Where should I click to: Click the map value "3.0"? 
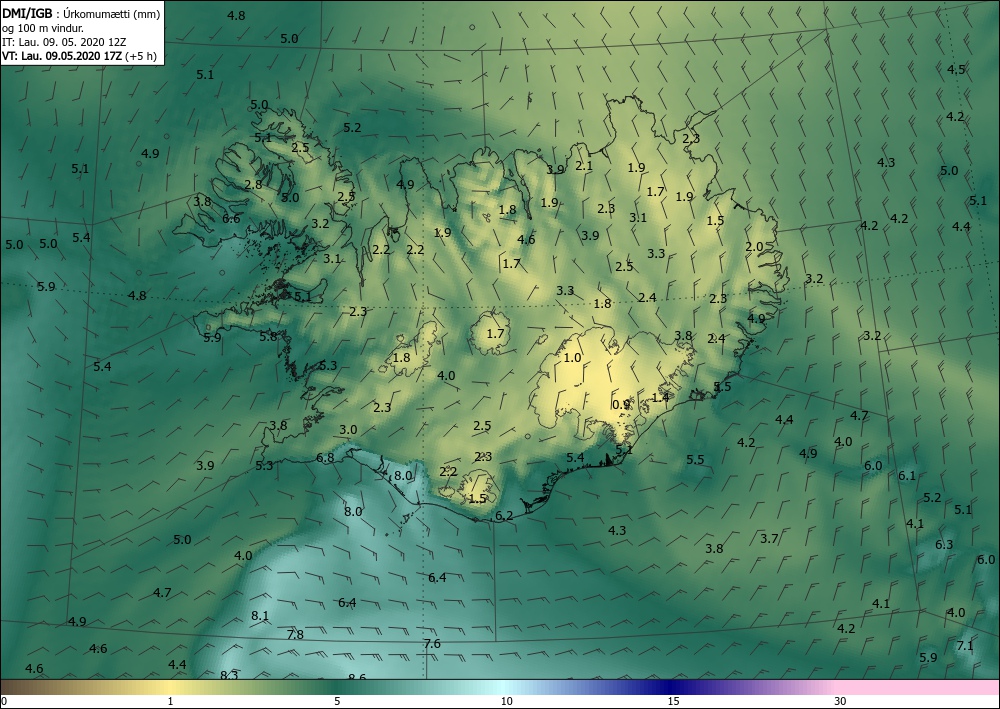pos(348,430)
